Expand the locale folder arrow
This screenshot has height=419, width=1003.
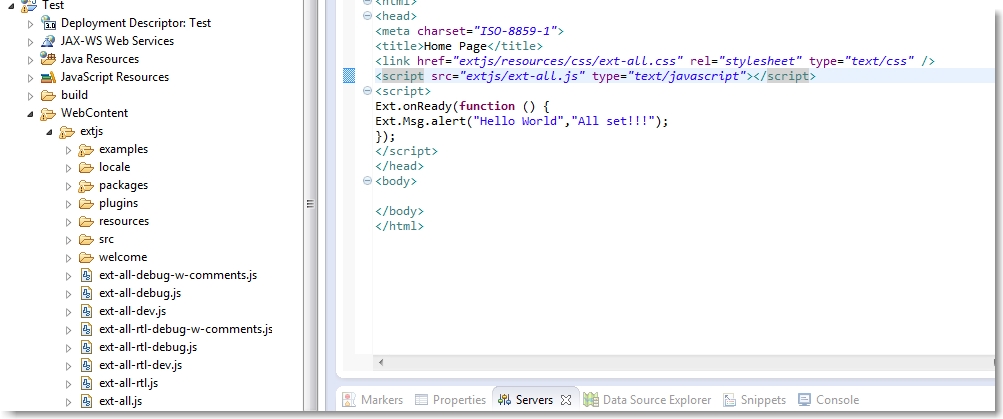point(69,168)
